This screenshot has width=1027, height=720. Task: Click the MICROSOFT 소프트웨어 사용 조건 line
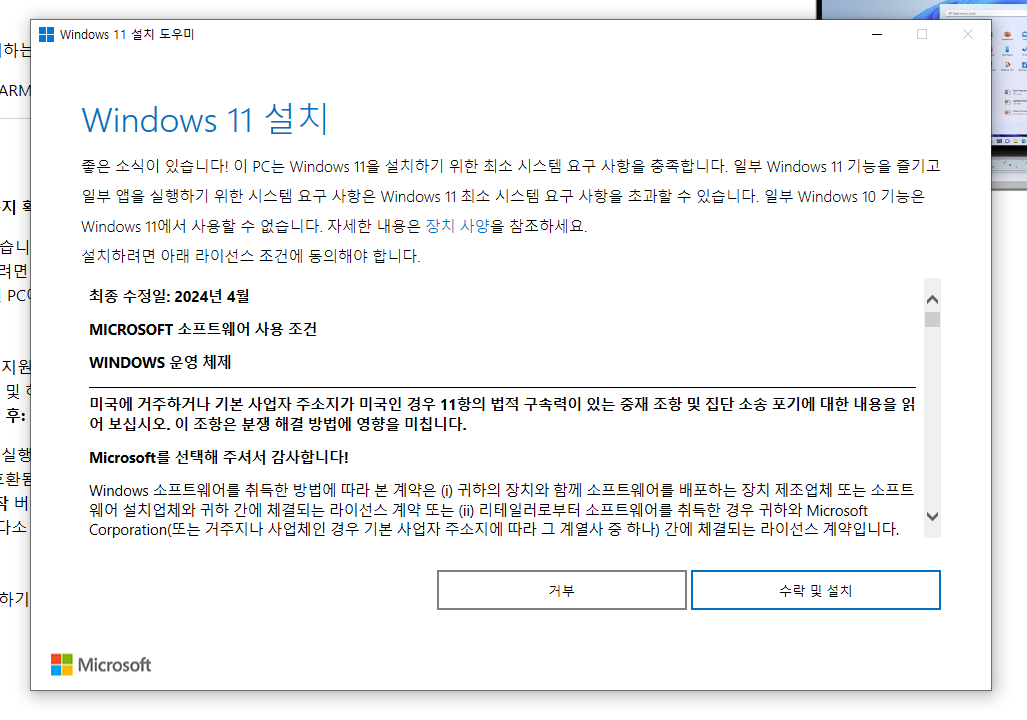click(203, 329)
